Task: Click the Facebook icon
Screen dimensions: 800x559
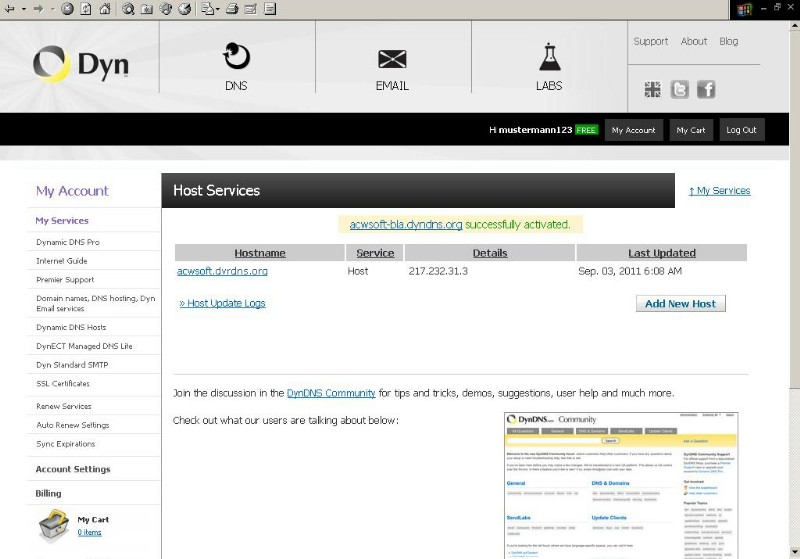Action: point(706,90)
